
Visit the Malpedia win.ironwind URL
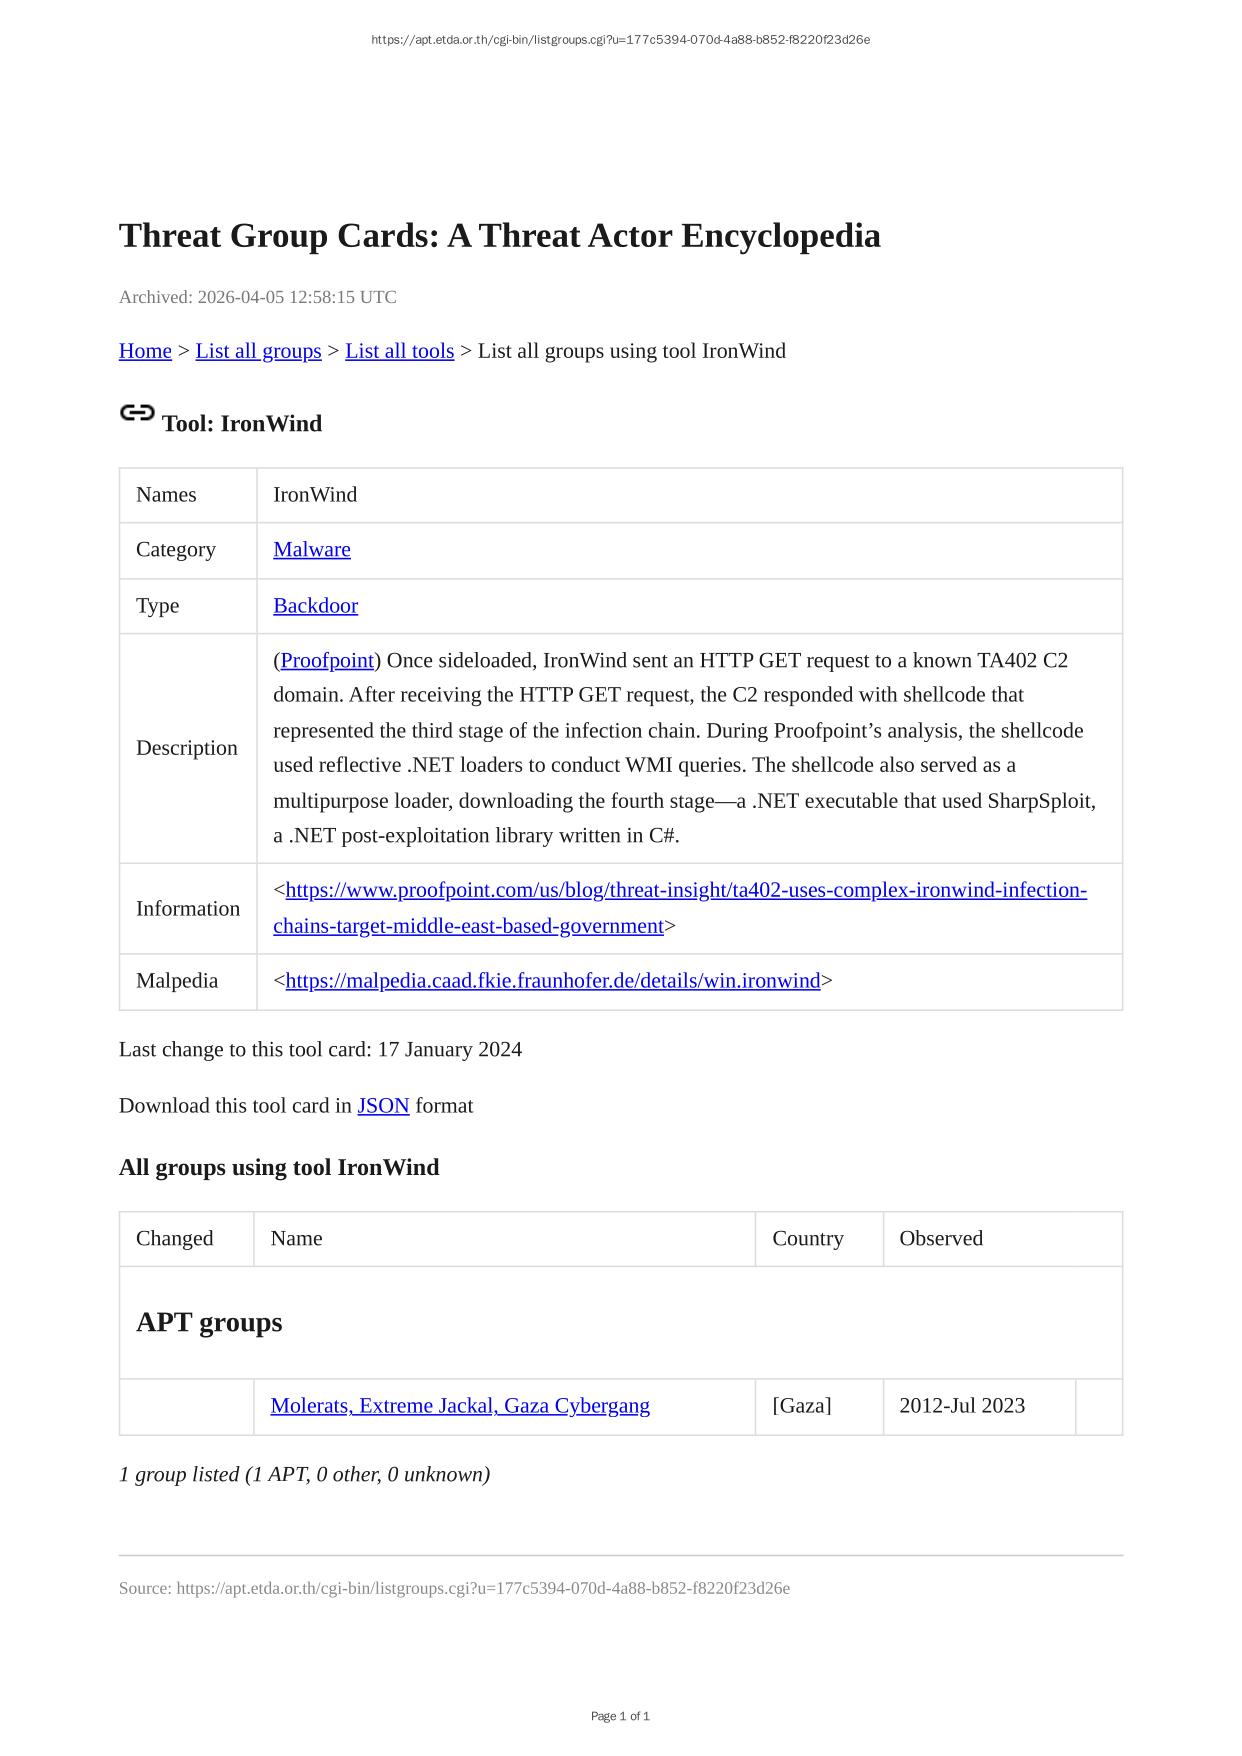[x=552, y=981]
